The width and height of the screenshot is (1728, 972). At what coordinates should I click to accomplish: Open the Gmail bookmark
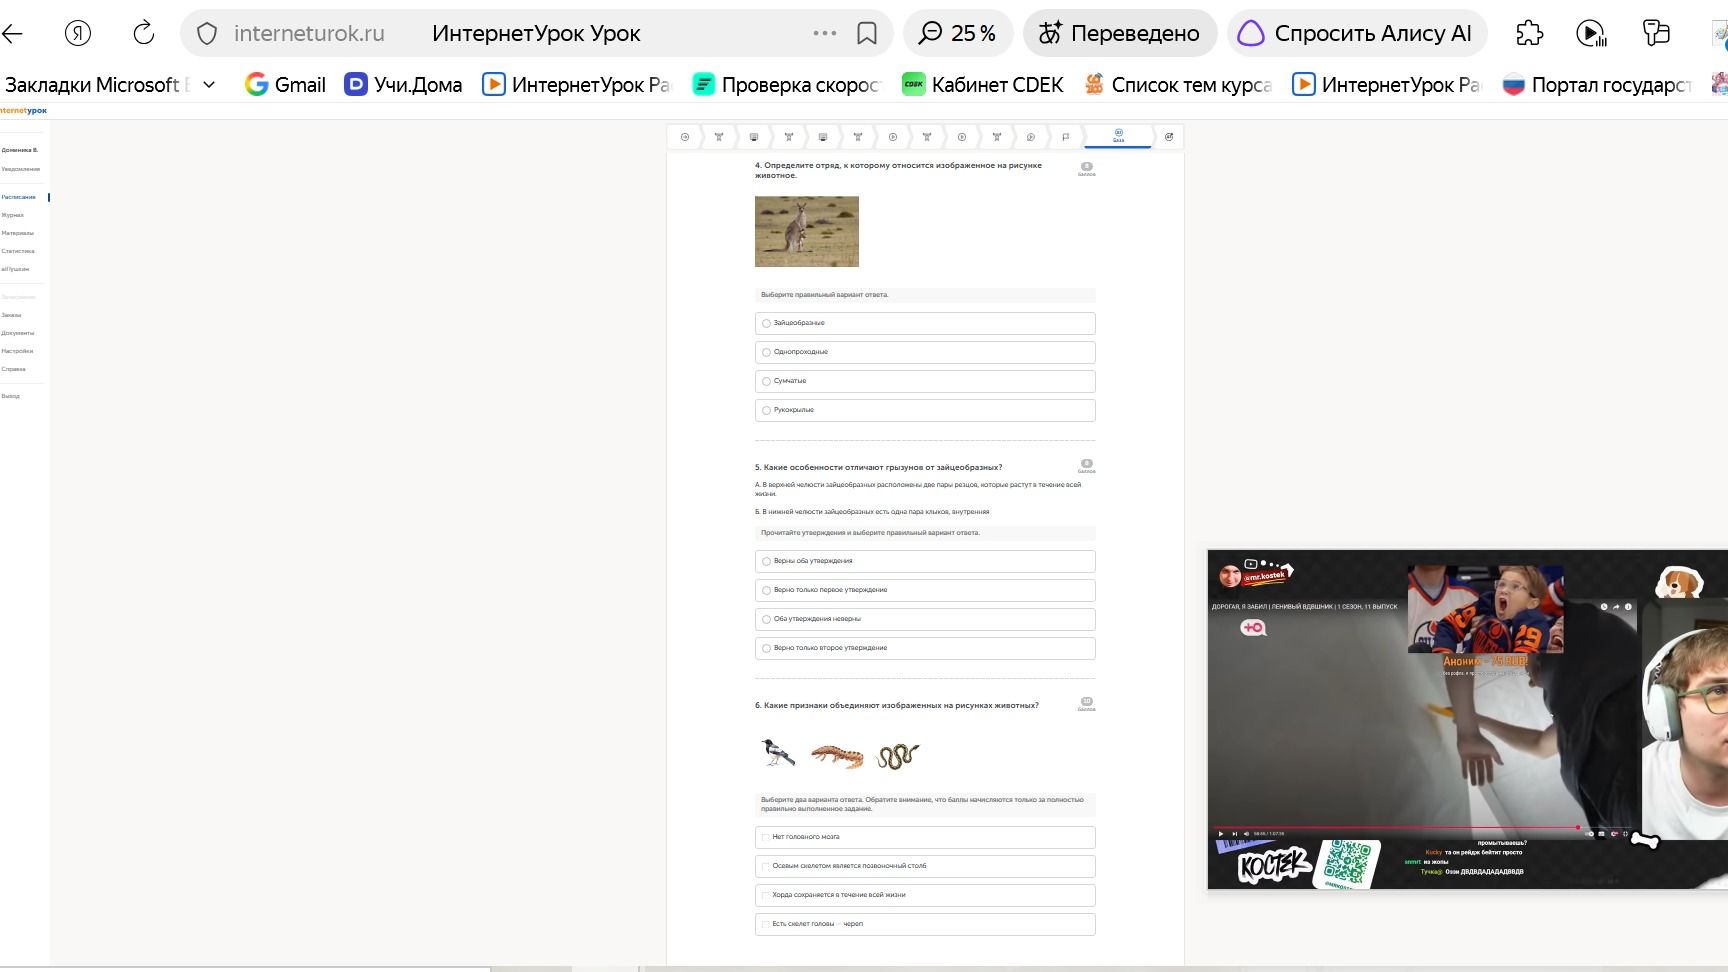click(286, 85)
